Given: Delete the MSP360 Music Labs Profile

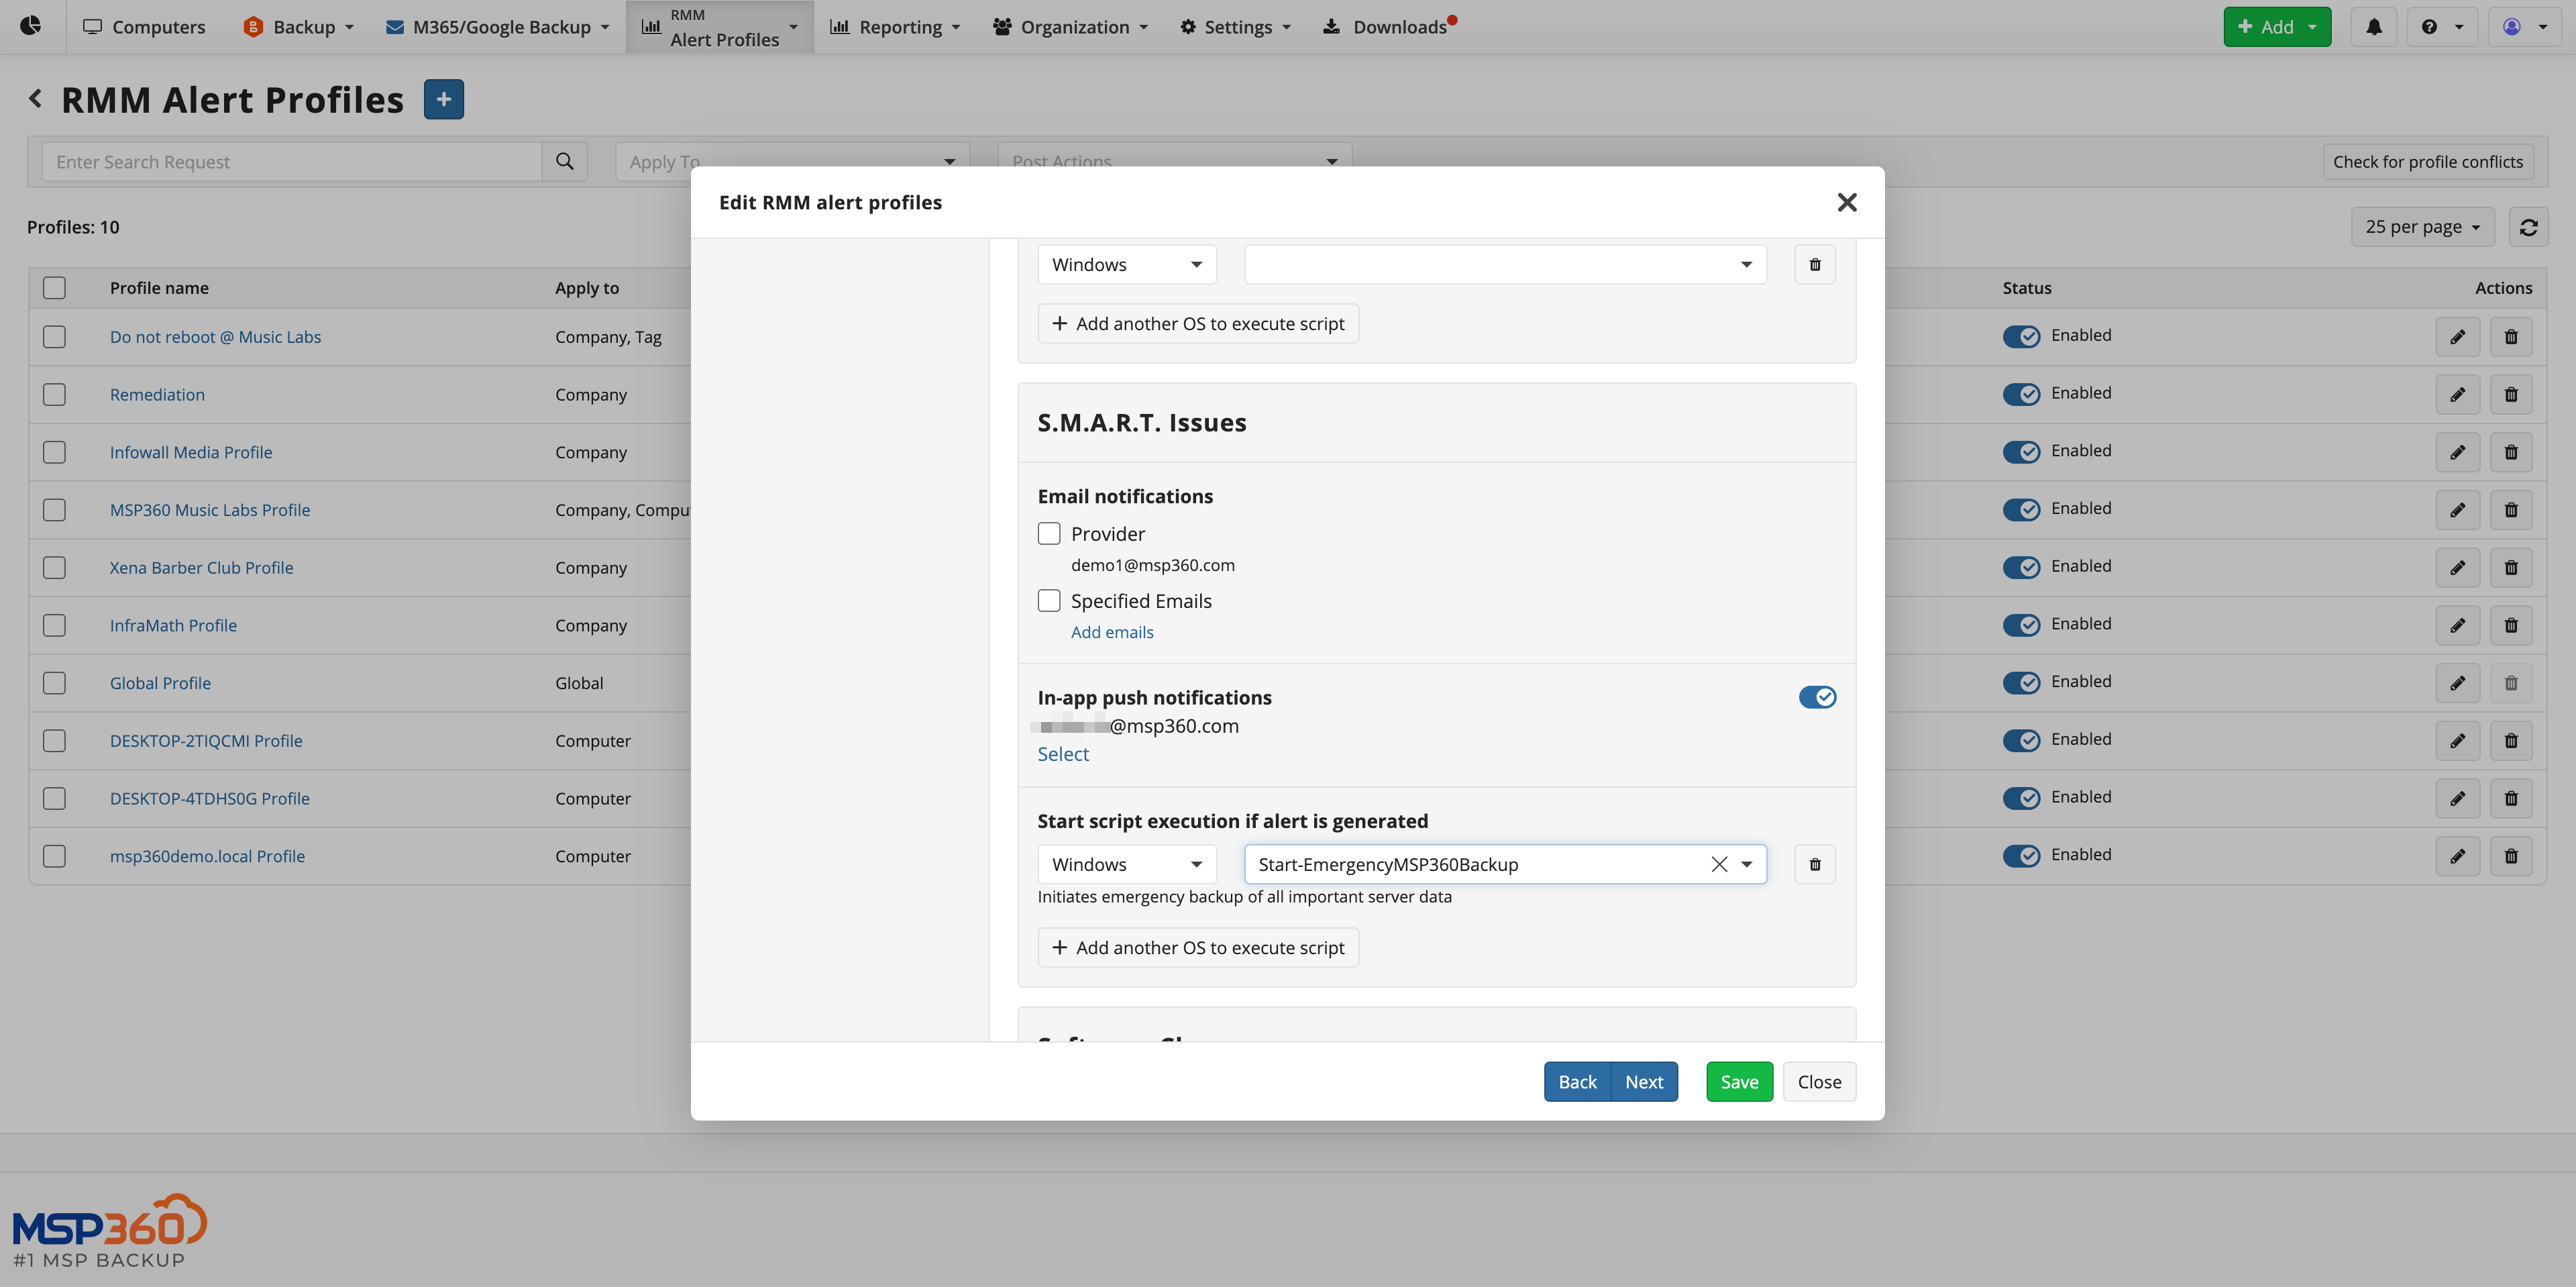Looking at the screenshot, I should coord(2510,510).
